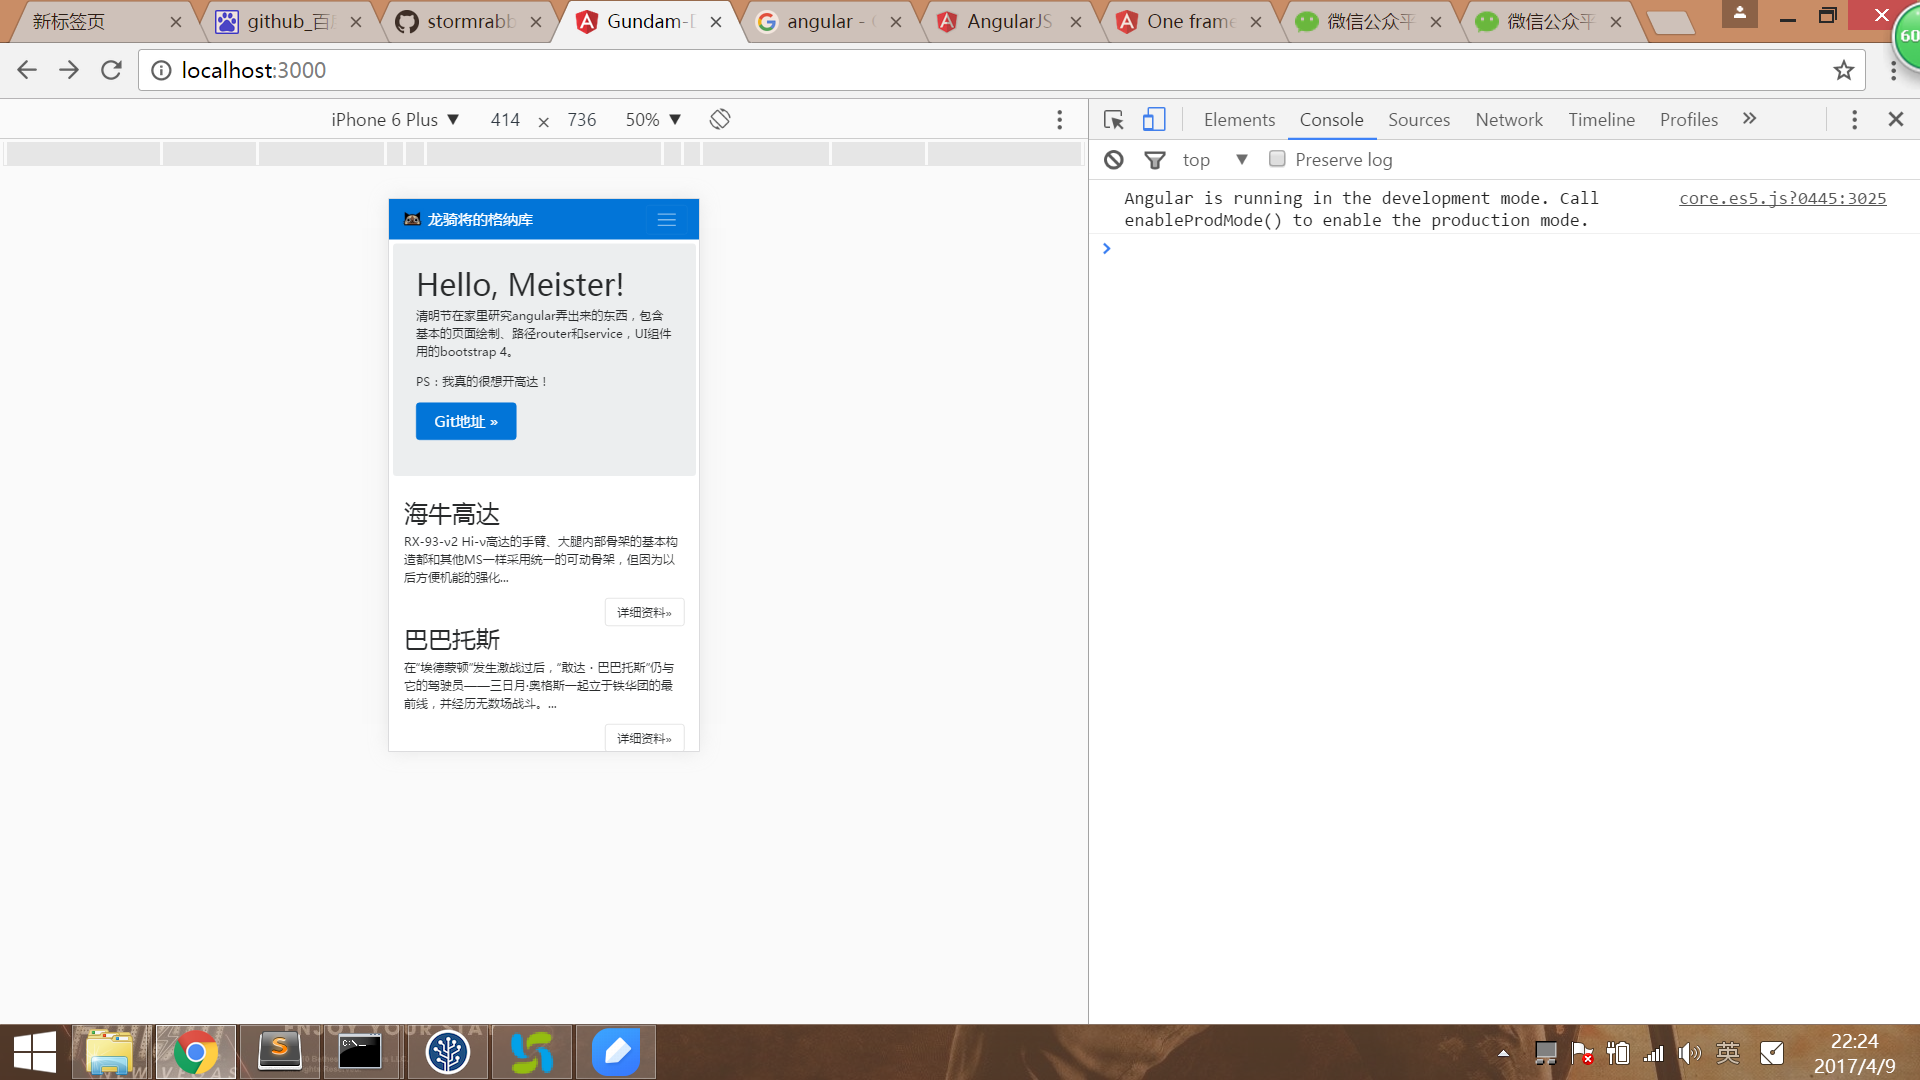
Task: Open the console filter
Action: [x=1155, y=160]
